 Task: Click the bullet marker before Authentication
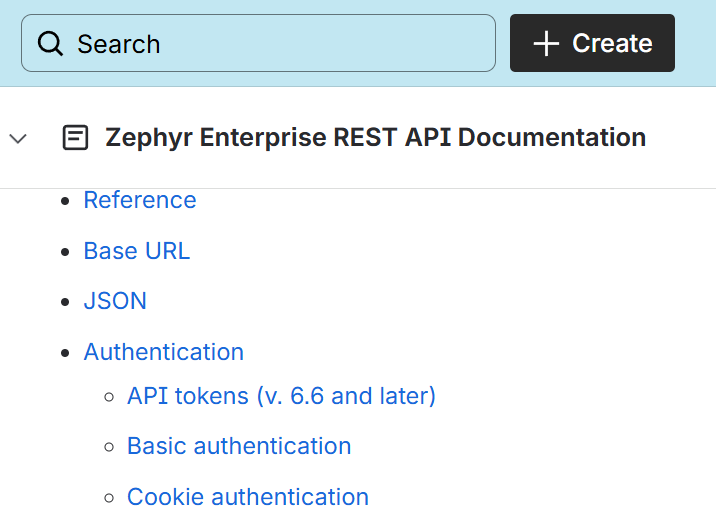(x=65, y=353)
